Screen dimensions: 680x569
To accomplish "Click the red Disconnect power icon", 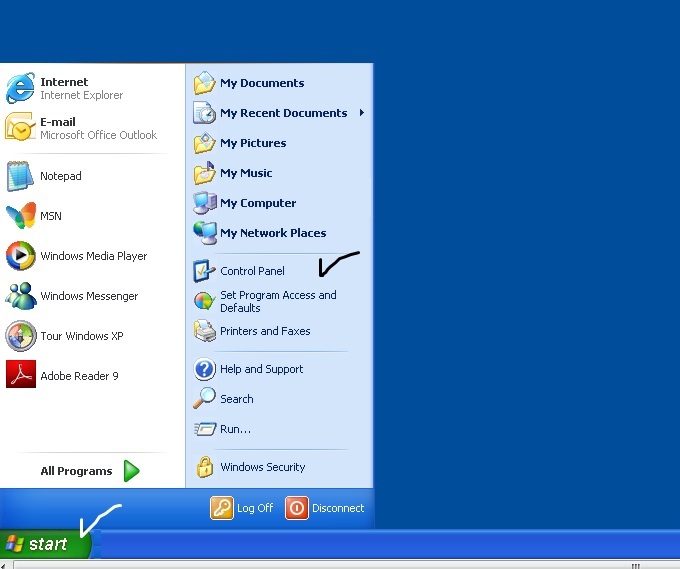I will tap(297, 508).
